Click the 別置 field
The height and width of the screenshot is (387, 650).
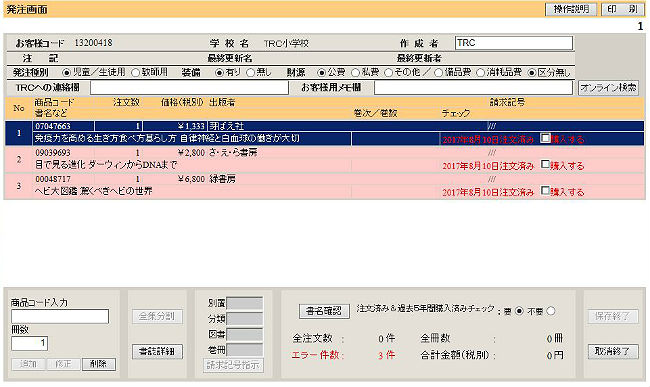(245, 303)
